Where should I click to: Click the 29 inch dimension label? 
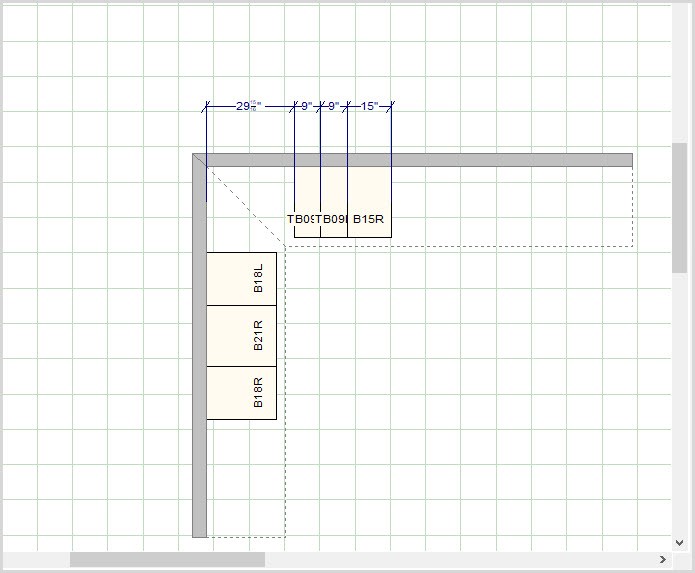click(x=248, y=106)
